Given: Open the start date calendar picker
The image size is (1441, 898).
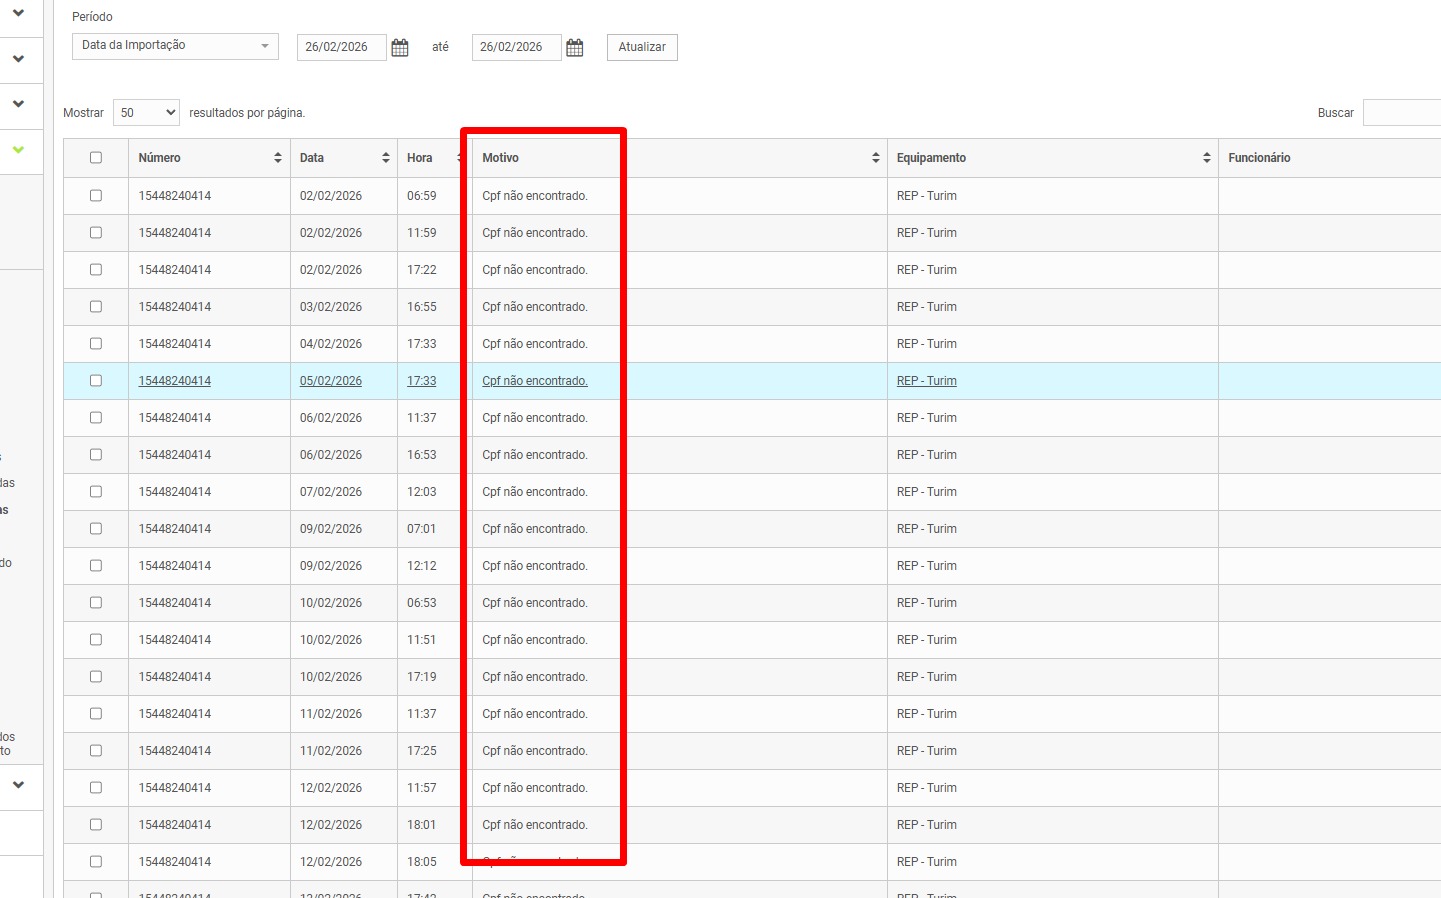Looking at the screenshot, I should 400,48.
